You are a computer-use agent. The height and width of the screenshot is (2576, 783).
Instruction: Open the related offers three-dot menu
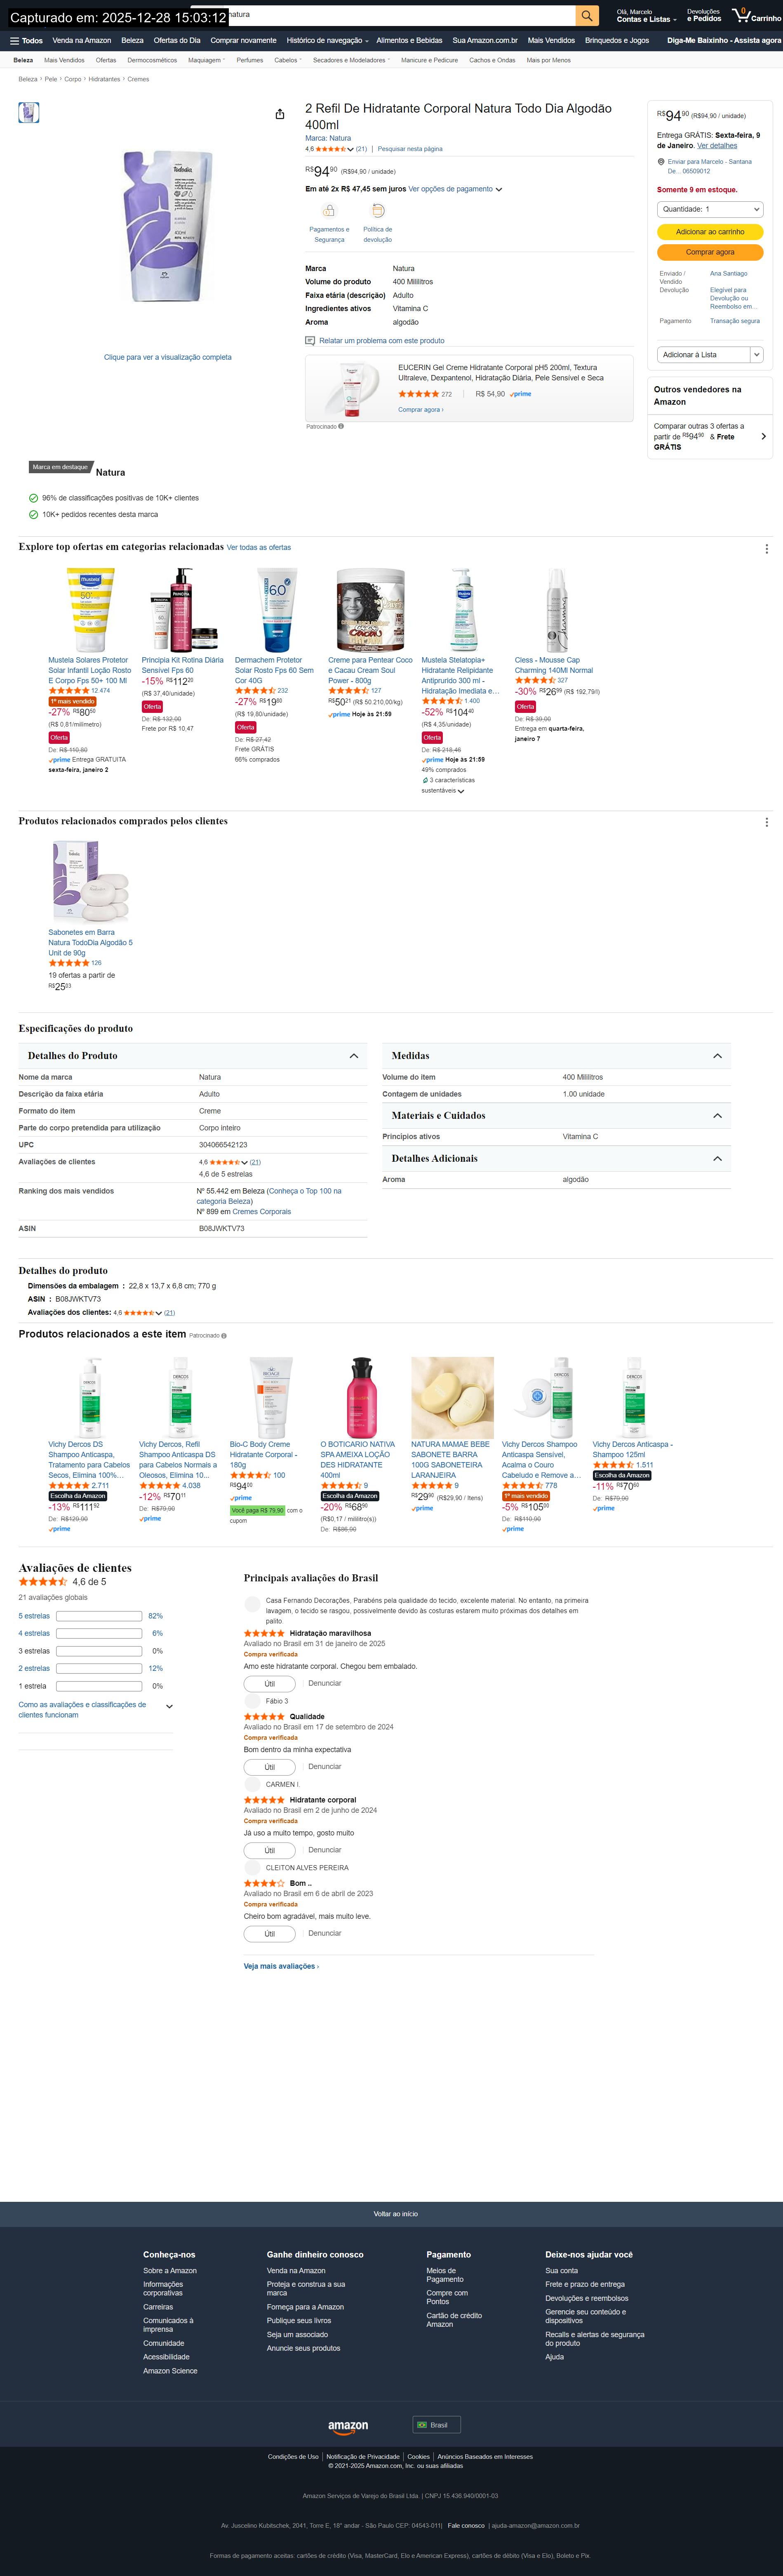[766, 548]
